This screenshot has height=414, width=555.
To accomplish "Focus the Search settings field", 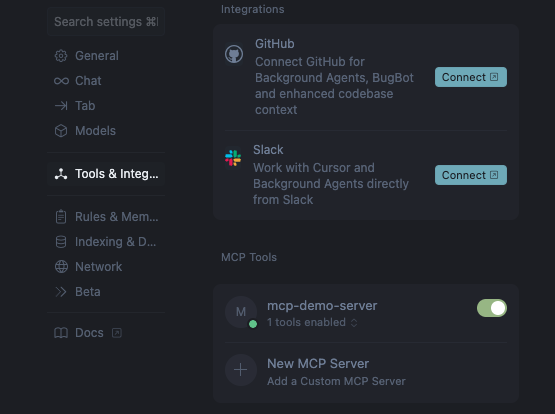I will [x=106, y=22].
